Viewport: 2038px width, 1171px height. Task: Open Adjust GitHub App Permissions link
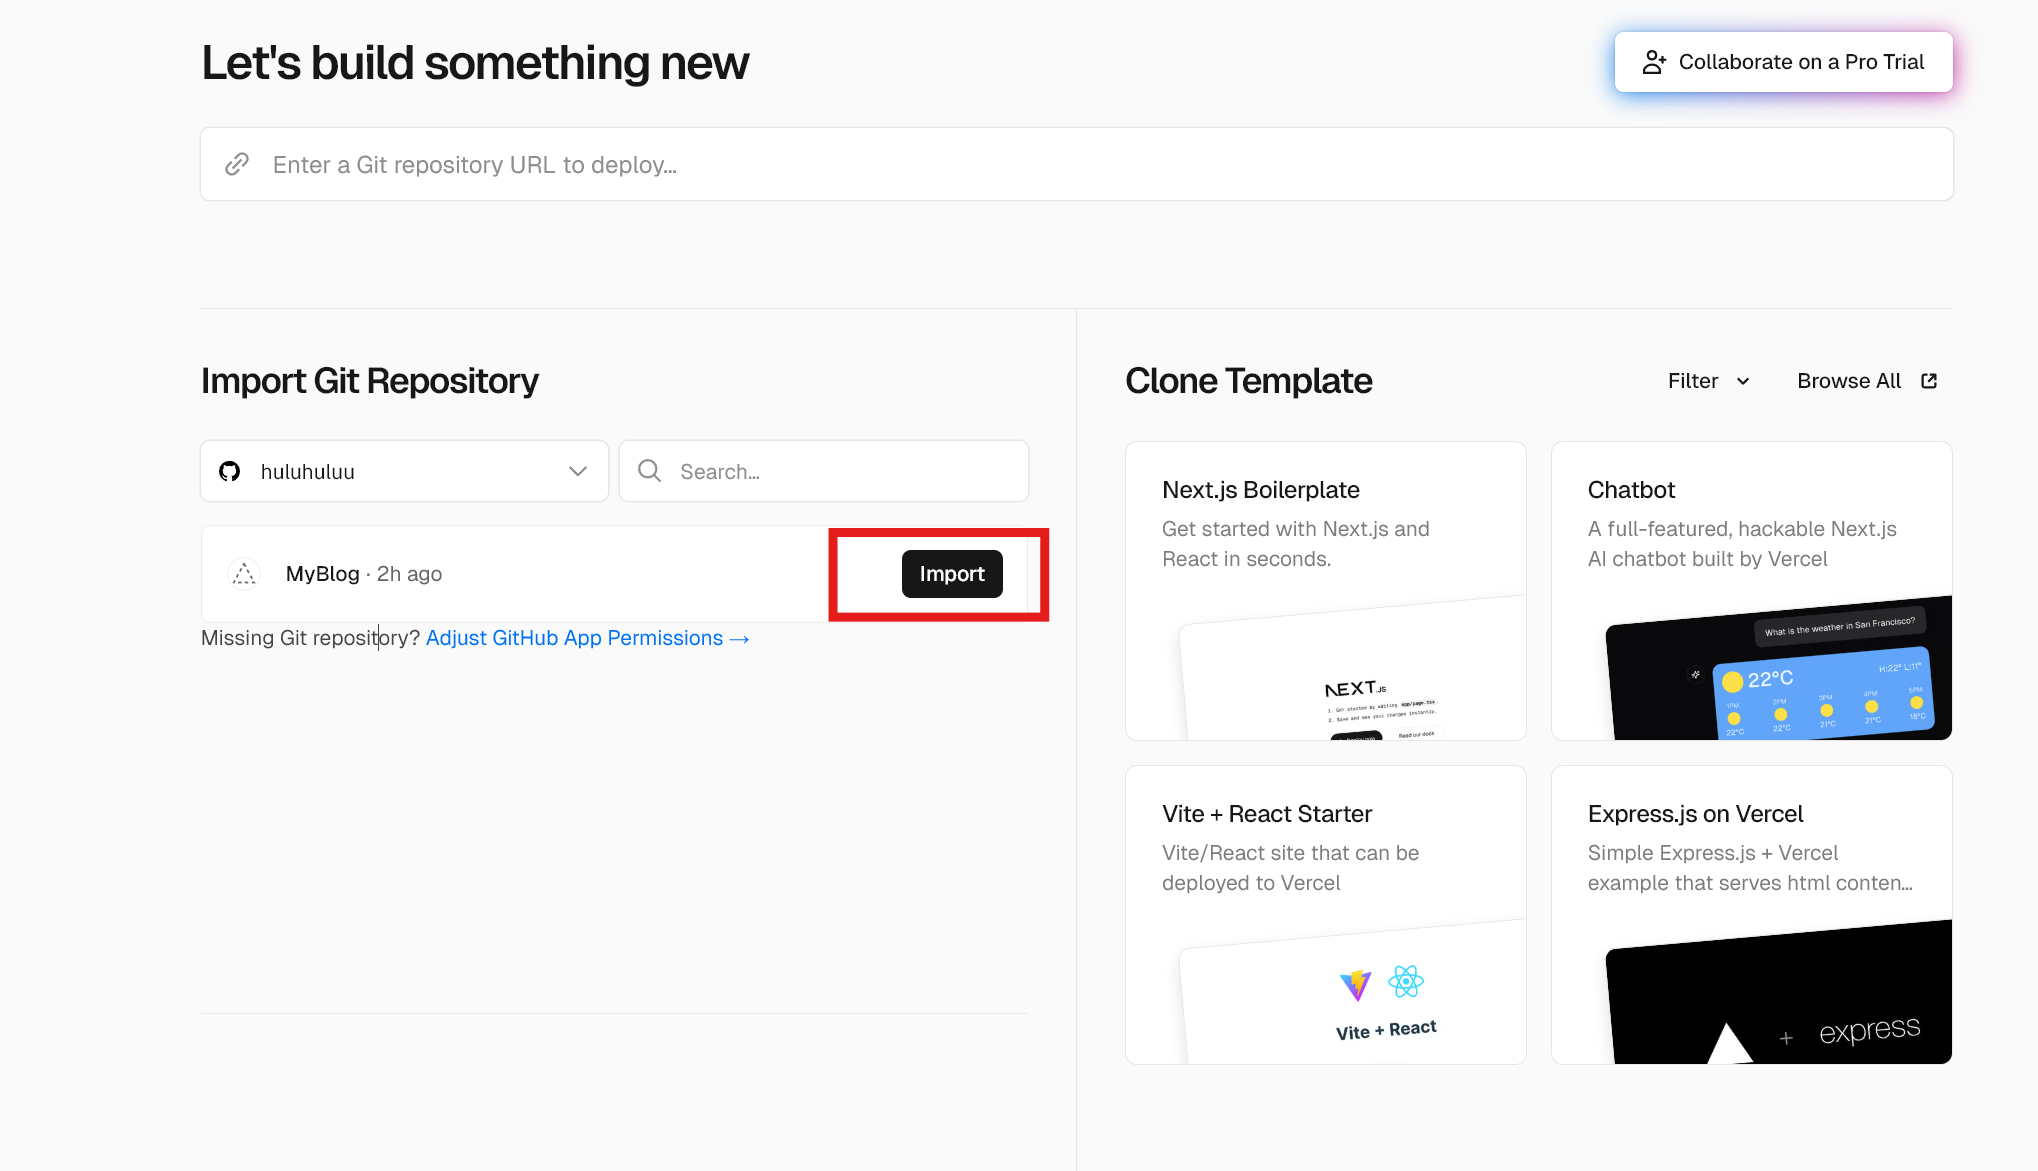pyautogui.click(x=587, y=638)
